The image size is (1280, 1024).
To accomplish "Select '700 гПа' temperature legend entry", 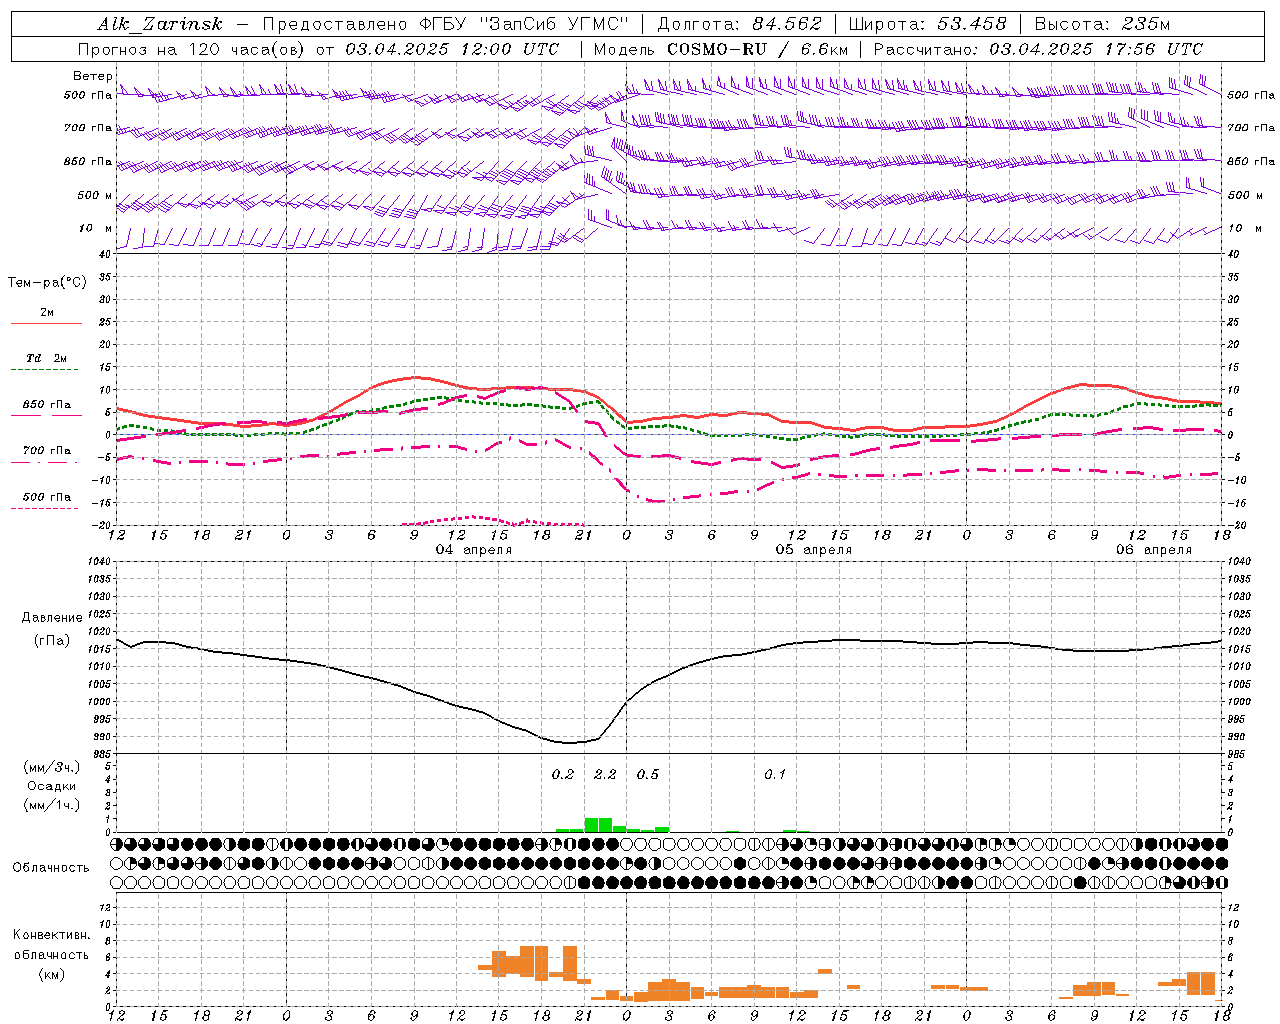I will (47, 450).
